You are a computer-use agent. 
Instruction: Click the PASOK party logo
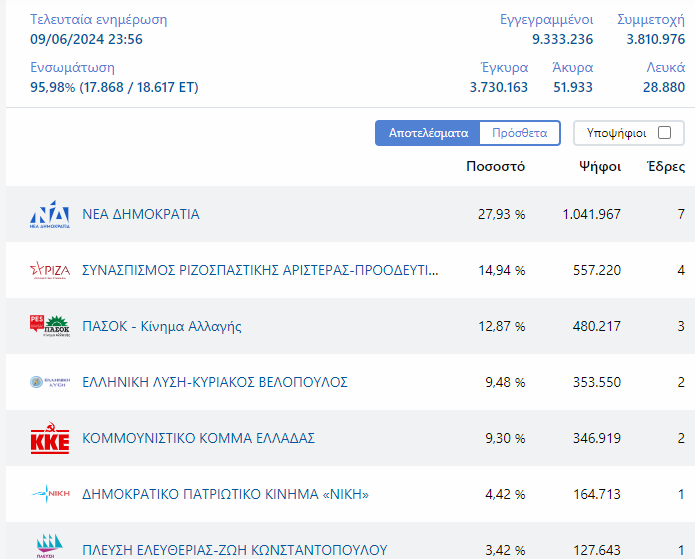[50, 327]
